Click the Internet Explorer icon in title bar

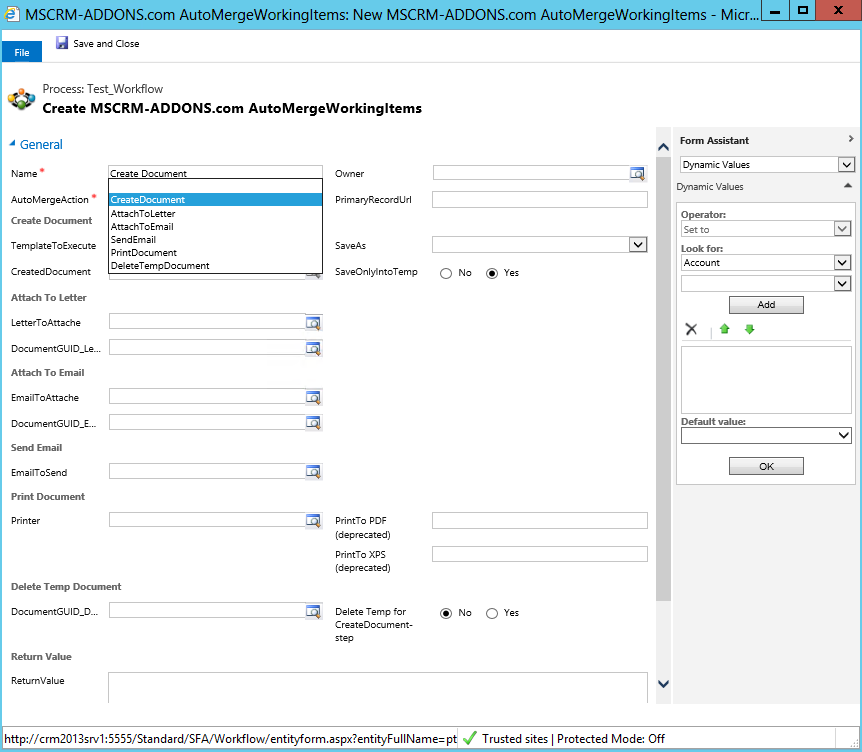coord(12,14)
